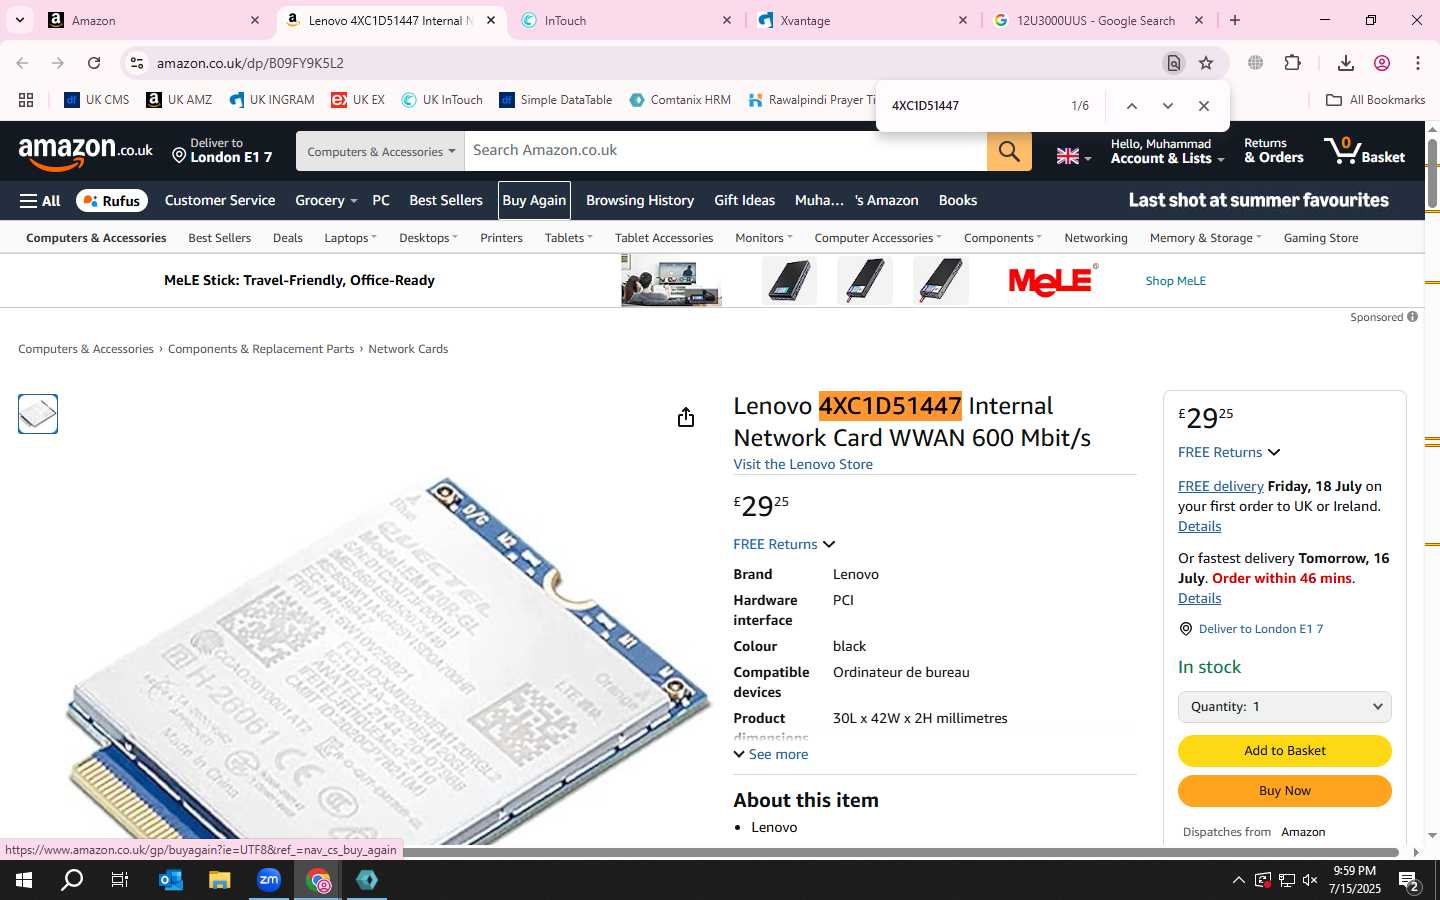Expand FREE Returns under main price

pos(784,545)
